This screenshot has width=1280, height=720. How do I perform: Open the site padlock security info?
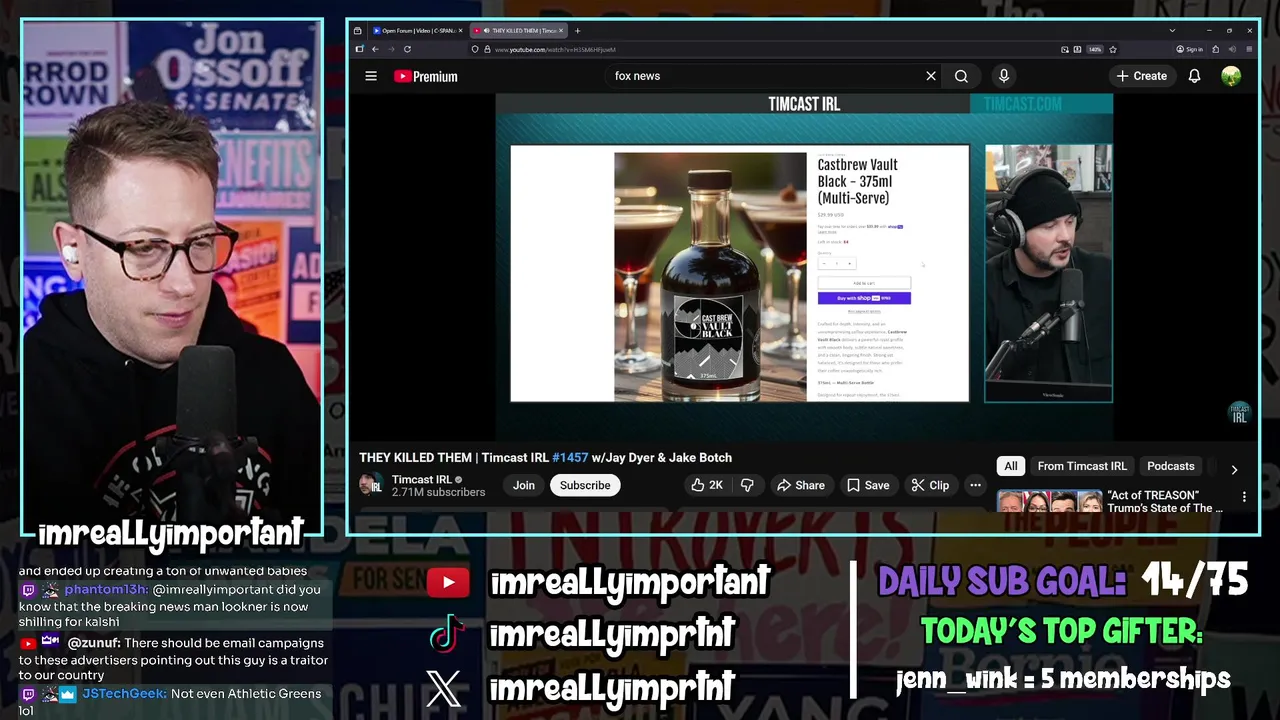pyautogui.click(x=487, y=49)
